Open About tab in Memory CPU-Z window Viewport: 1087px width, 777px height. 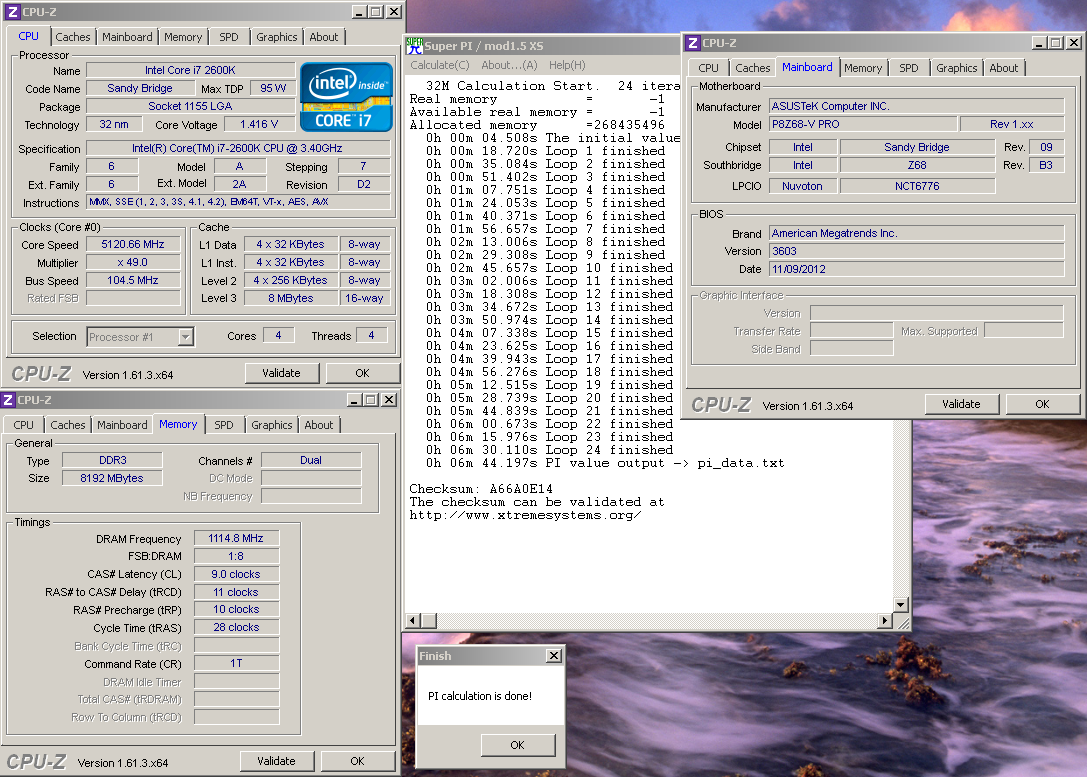(319, 425)
